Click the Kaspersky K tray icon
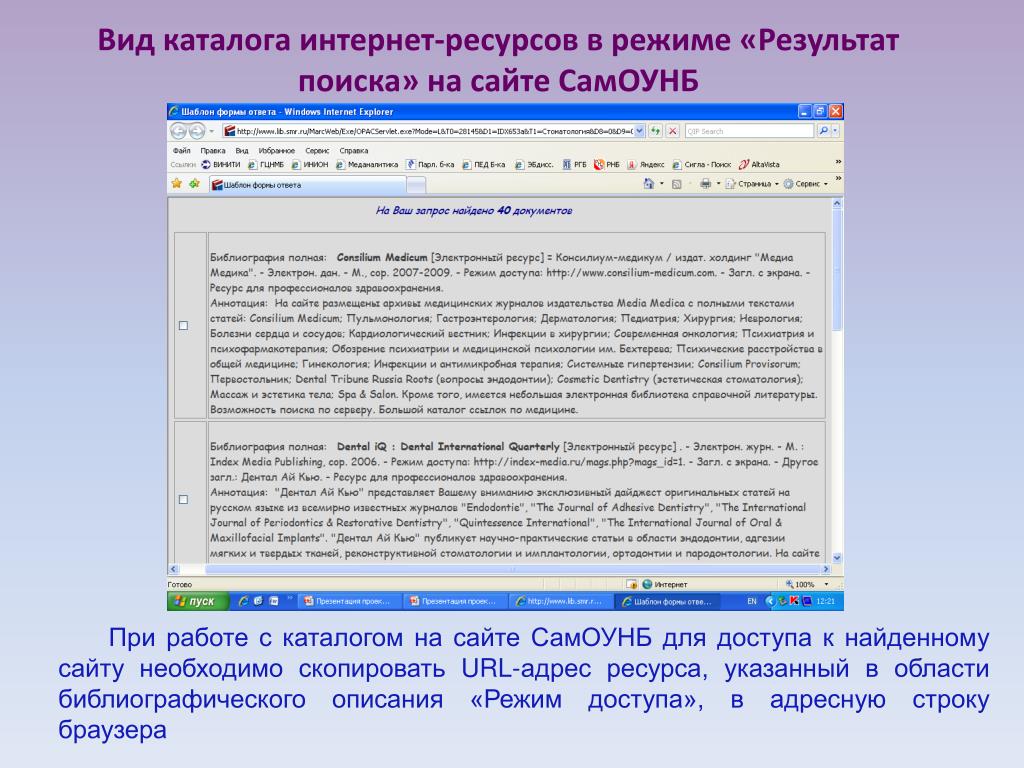 794,601
